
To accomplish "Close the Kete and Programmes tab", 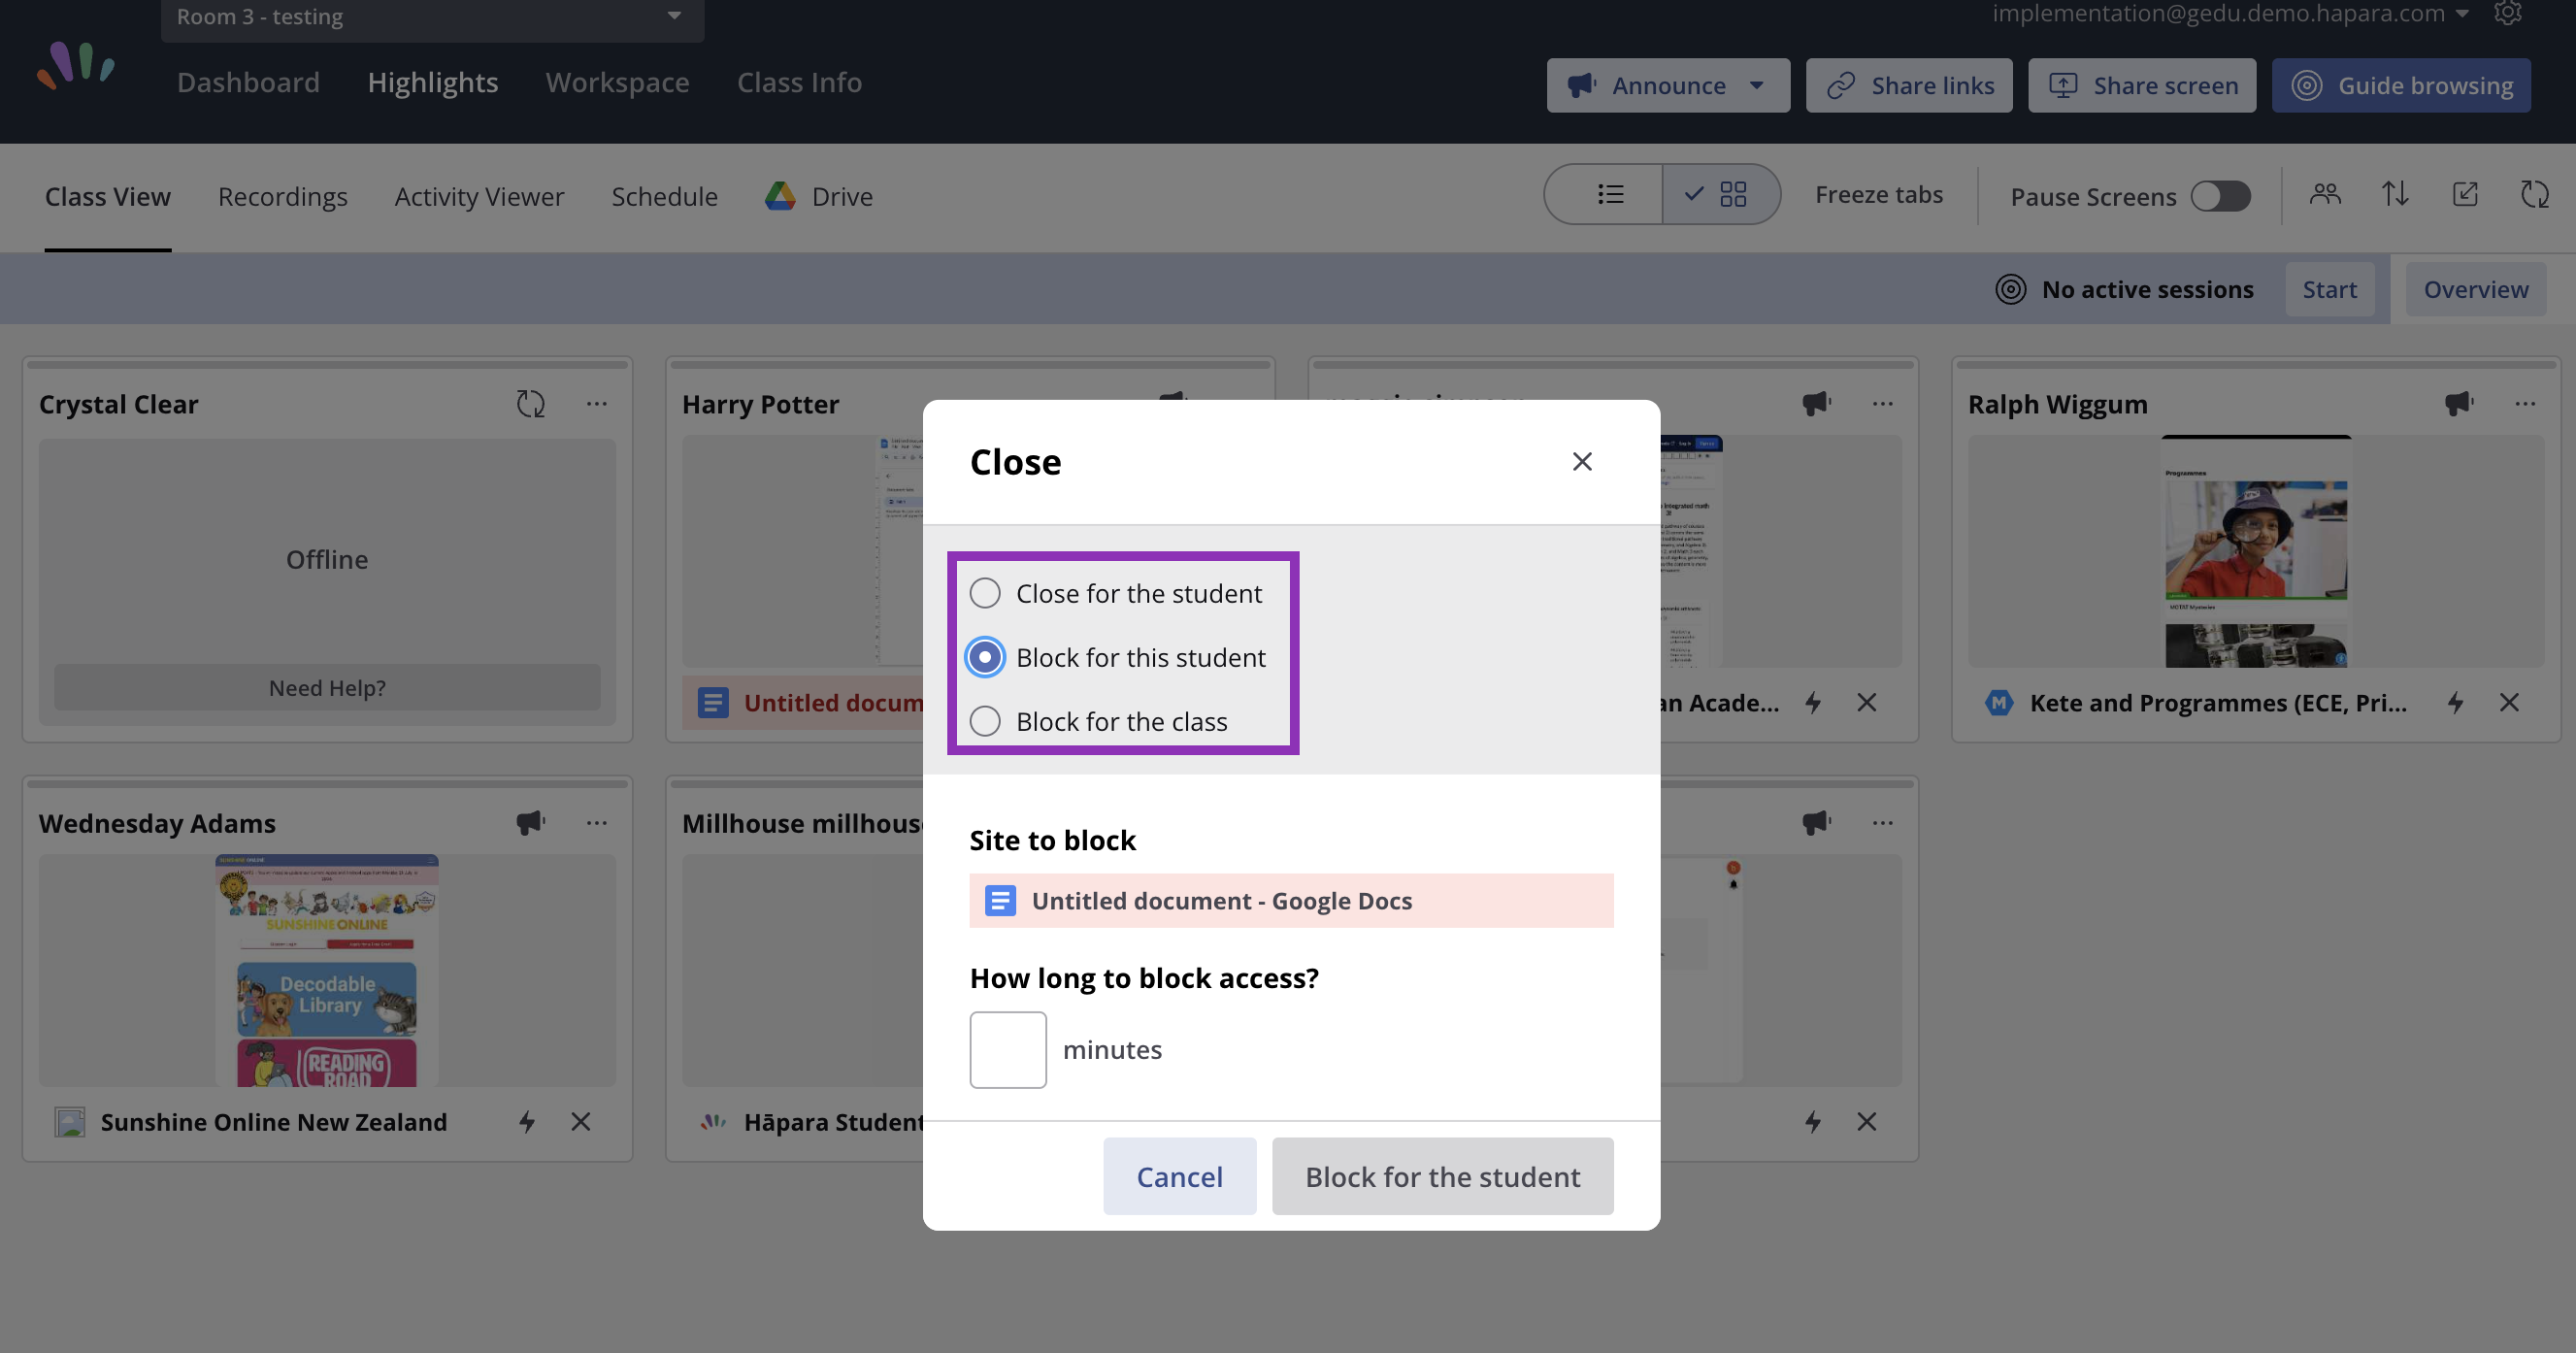I will (x=2509, y=702).
